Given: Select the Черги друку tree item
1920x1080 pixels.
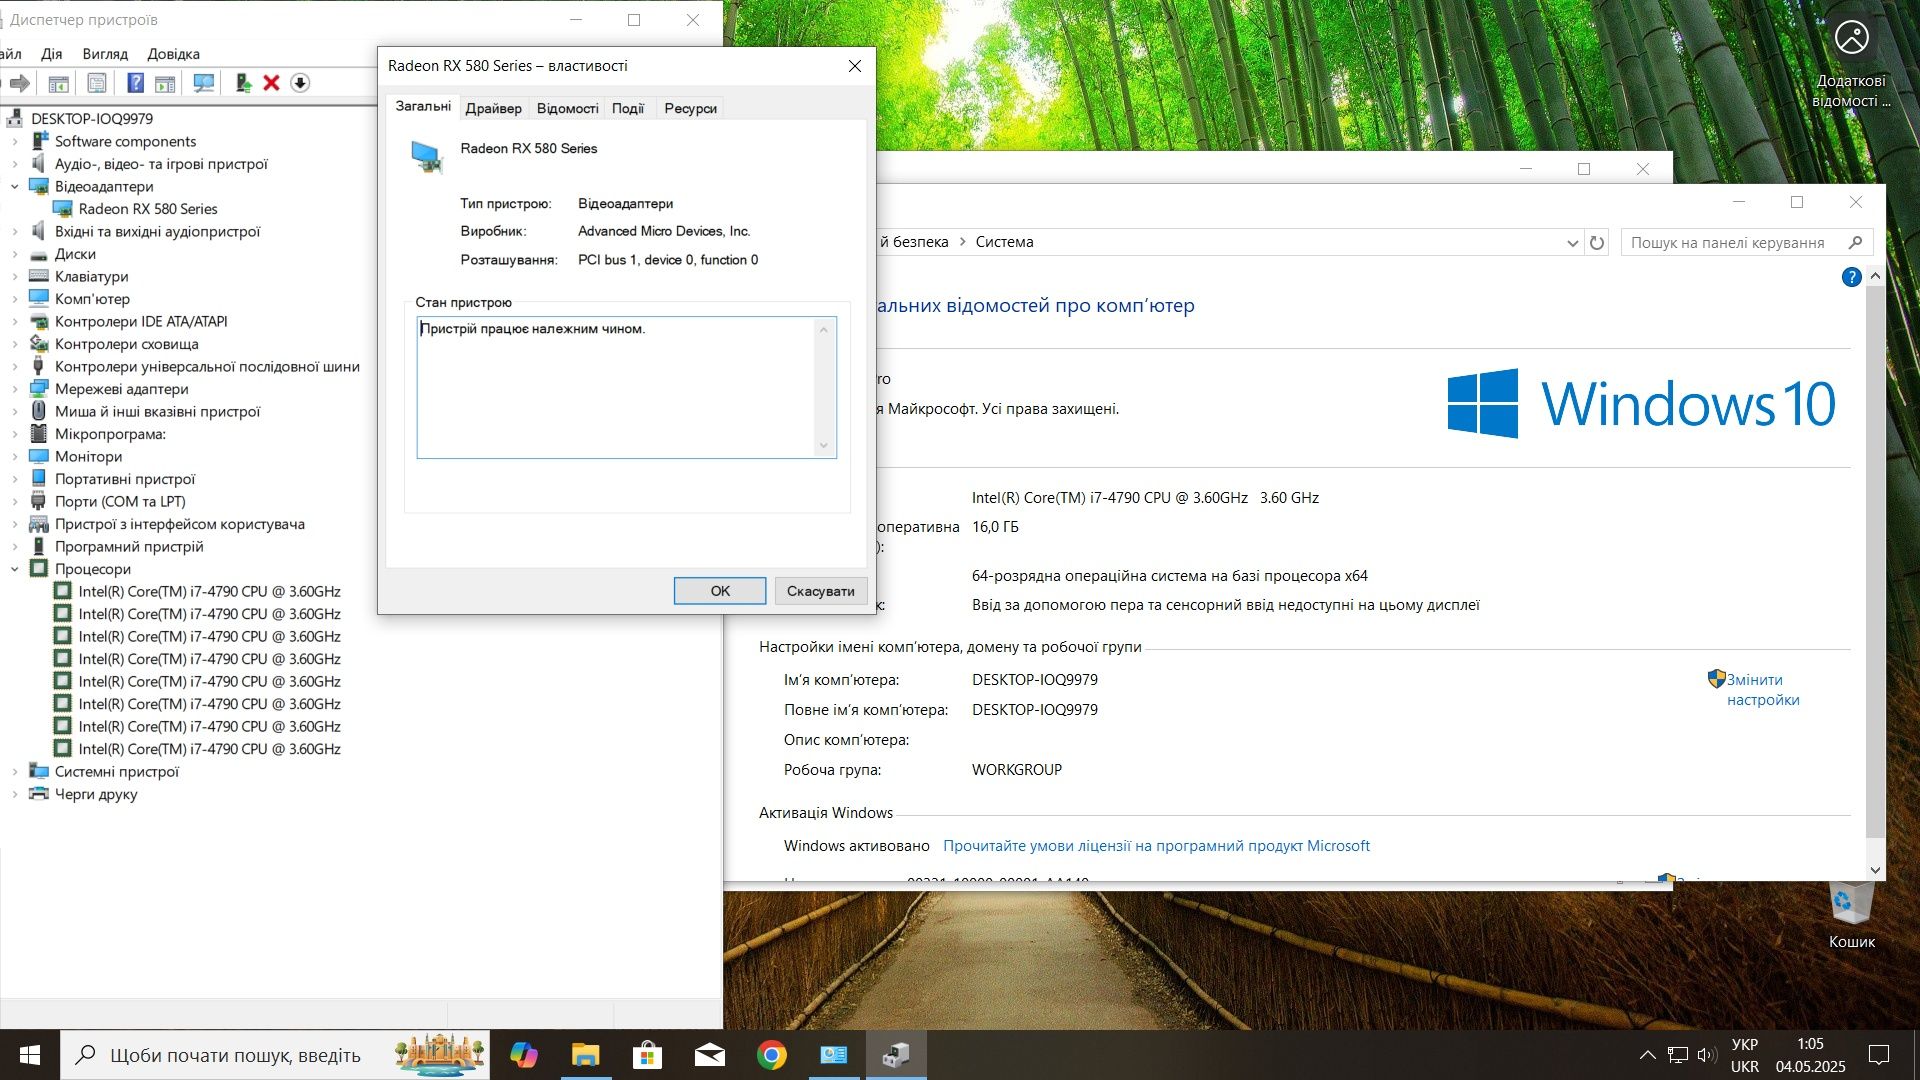Looking at the screenshot, I should coord(96,794).
